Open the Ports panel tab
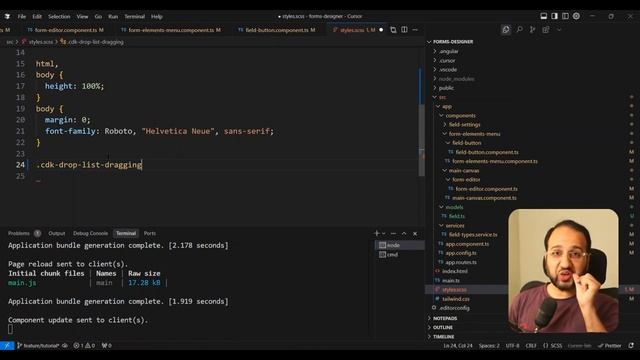This screenshot has width=640, height=360. pyautogui.click(x=150, y=233)
